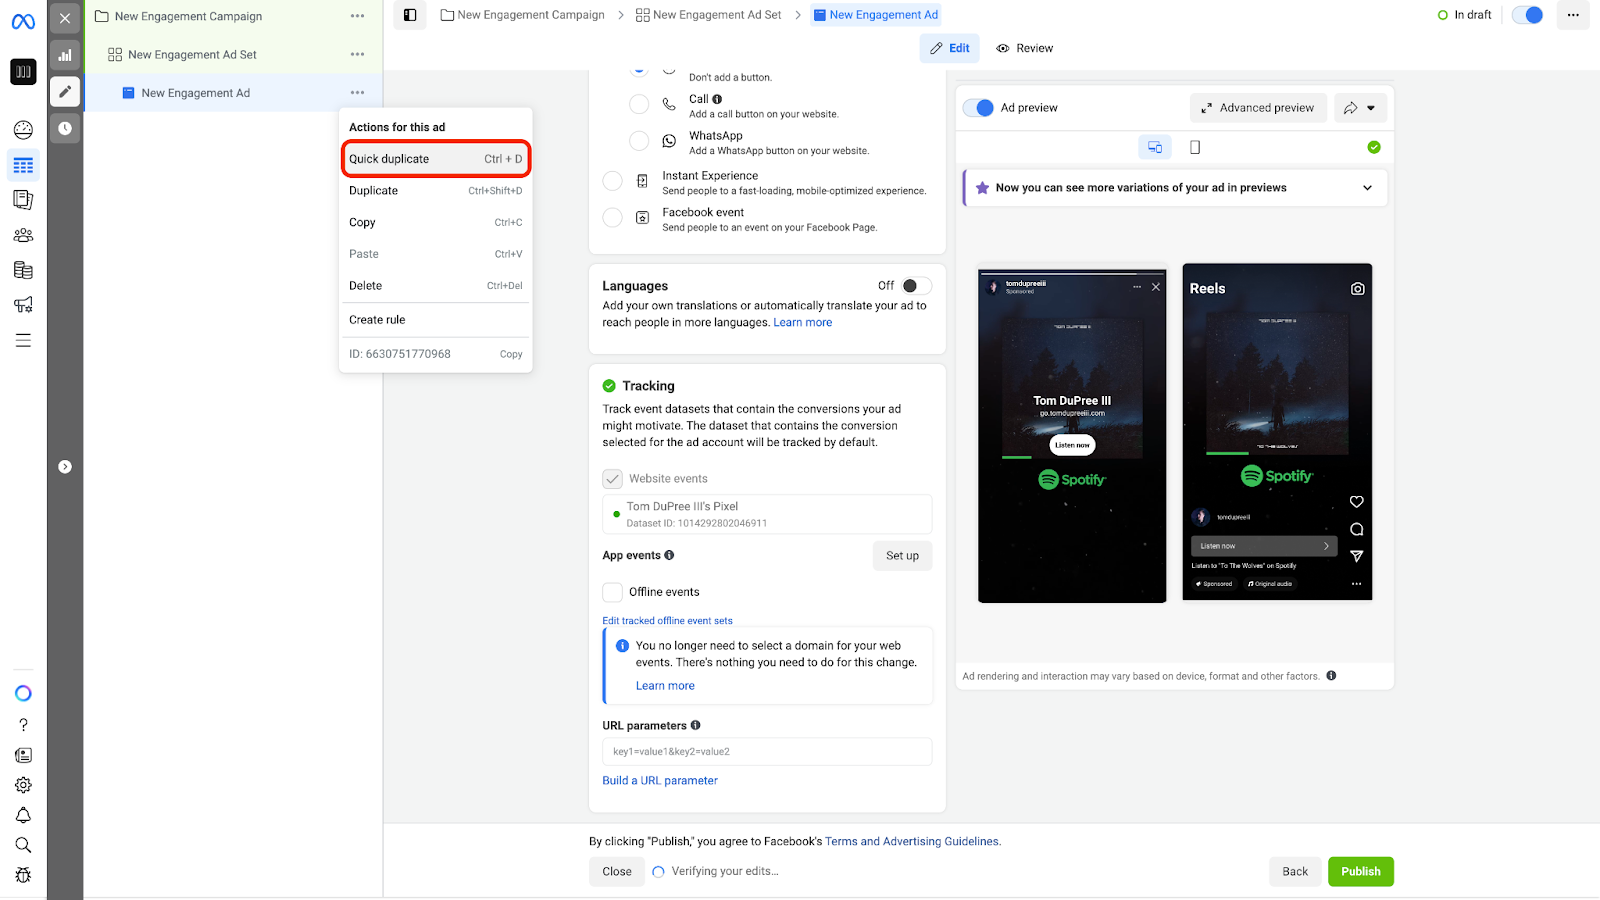Open the bug report icon
The image size is (1600, 900).
click(23, 875)
